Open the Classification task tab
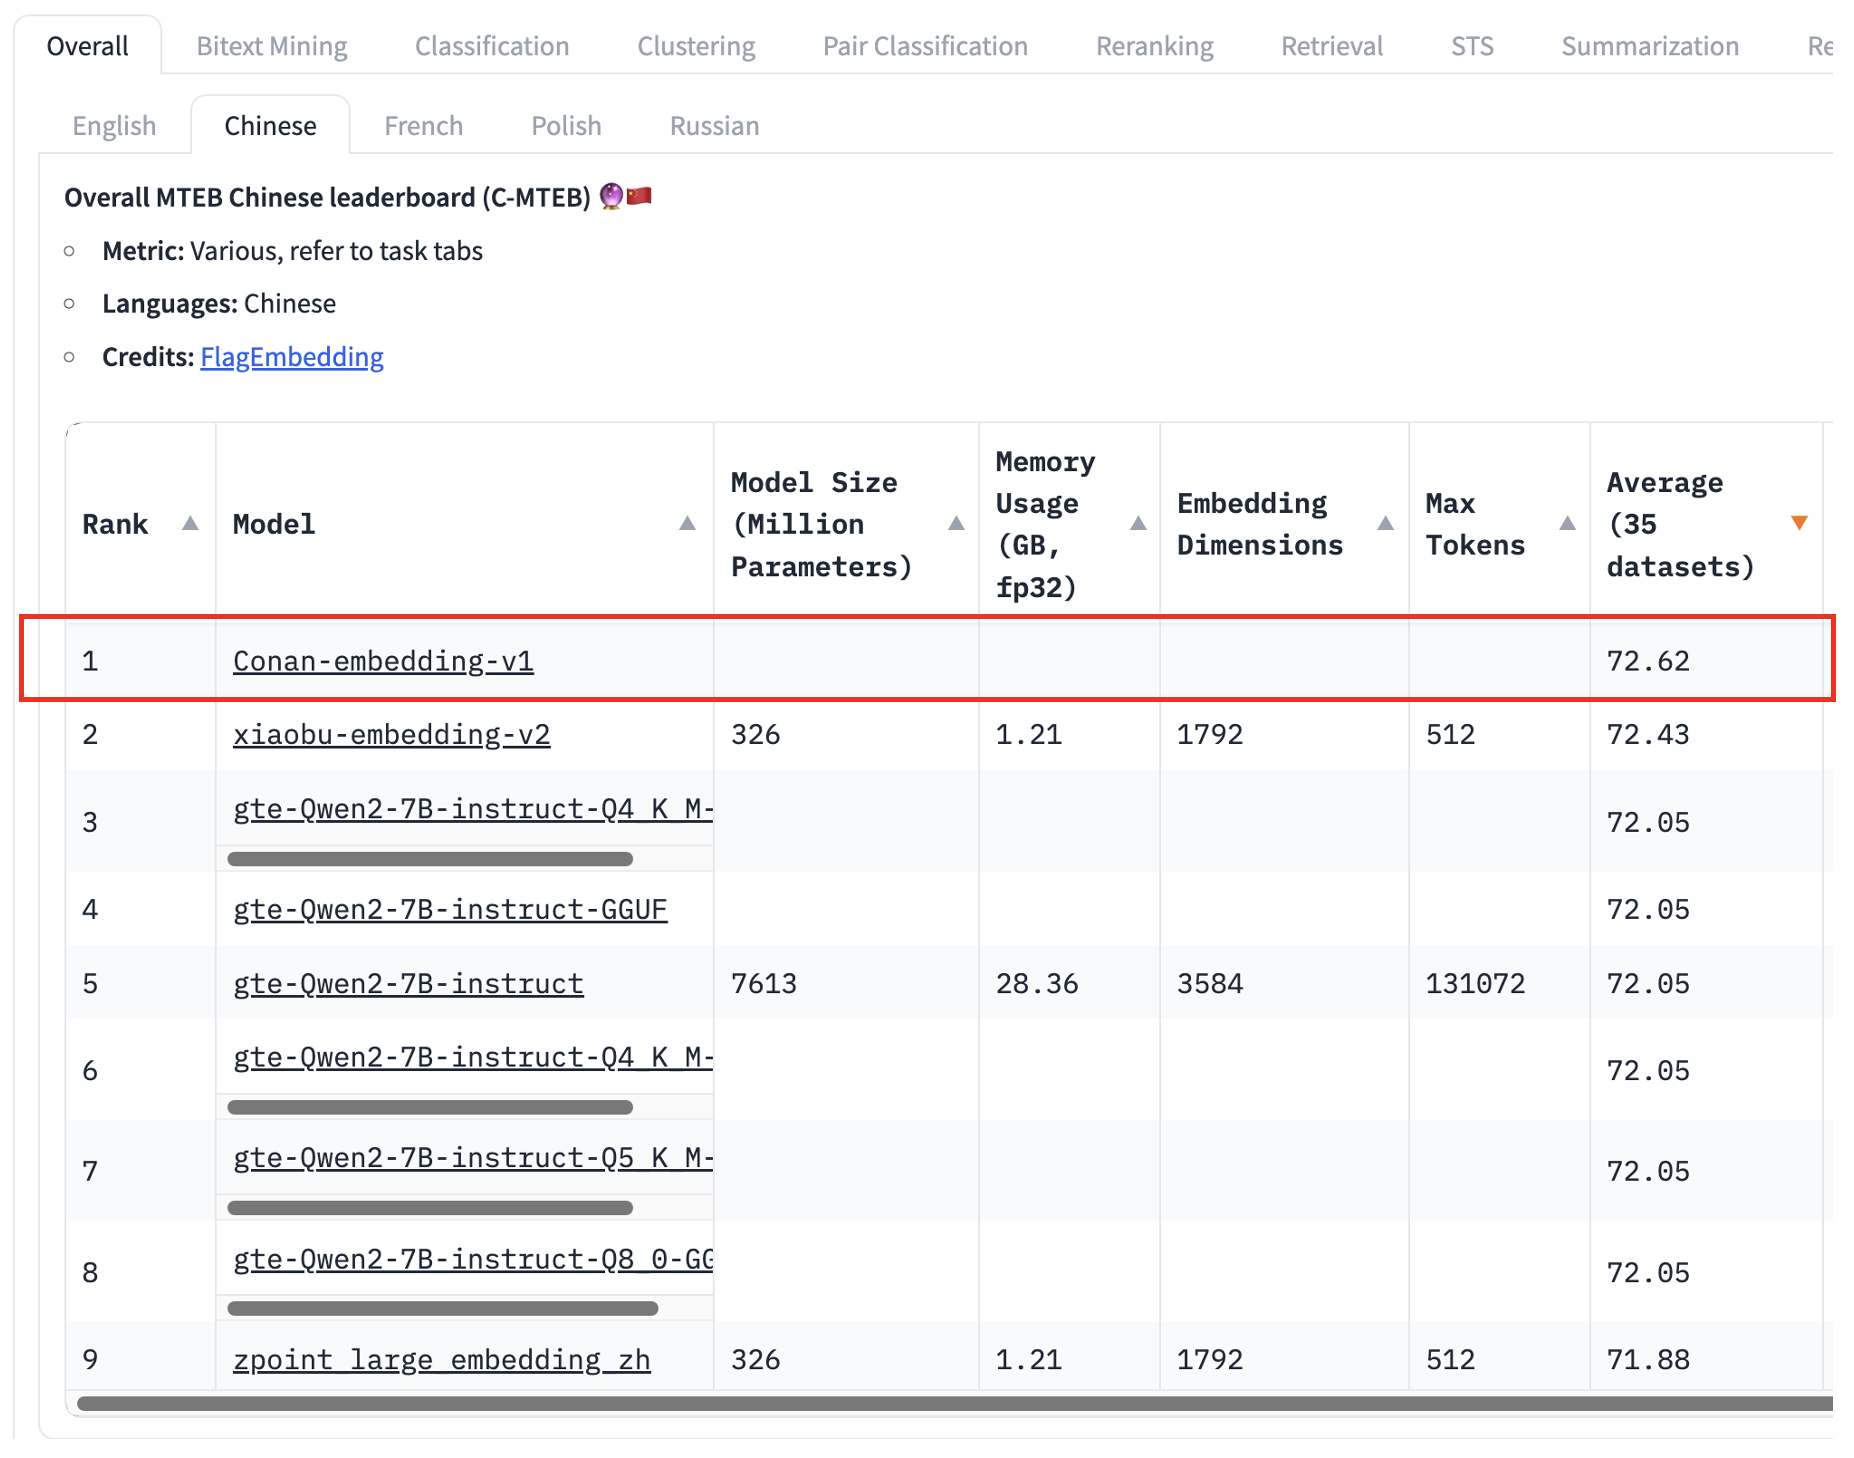The image size is (1854, 1458). pos(491,45)
